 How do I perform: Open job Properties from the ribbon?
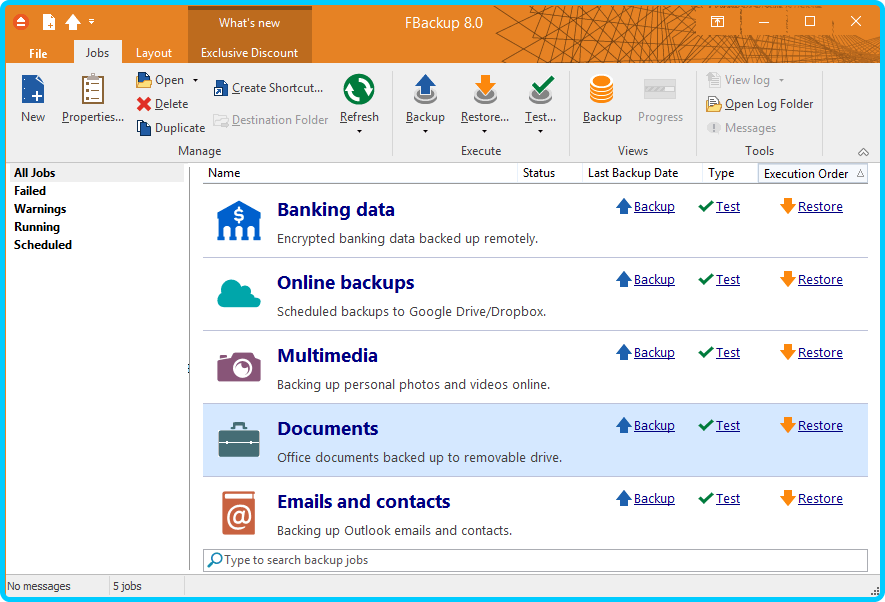[x=93, y=90]
